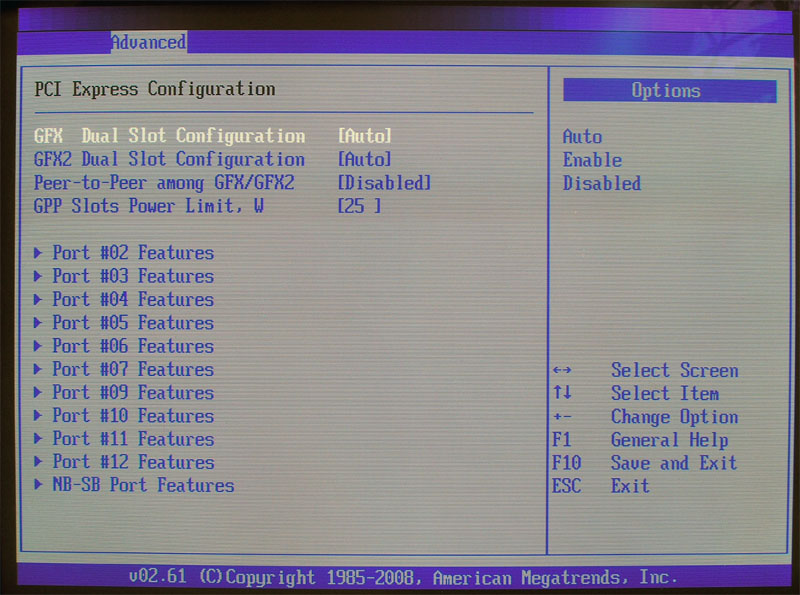Expand the Port #04 Features arrow
This screenshot has height=595, width=800.
[38, 299]
